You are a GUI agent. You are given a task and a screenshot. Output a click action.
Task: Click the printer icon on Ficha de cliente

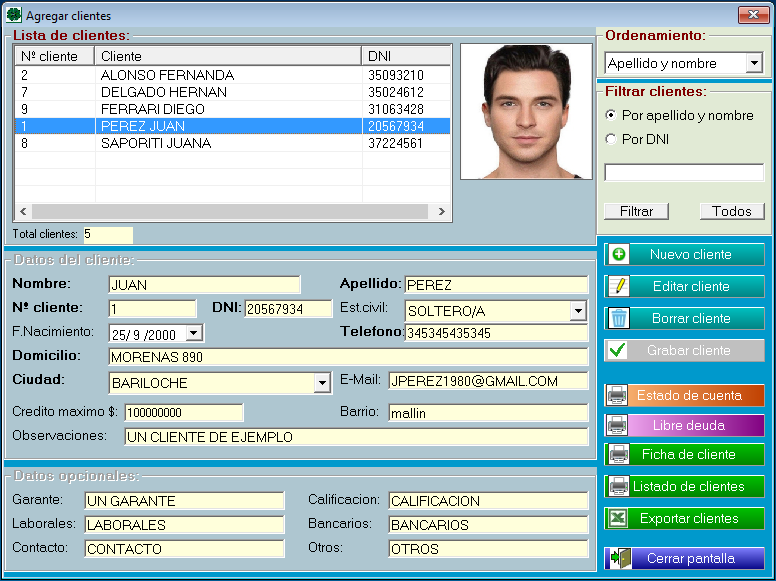point(618,455)
